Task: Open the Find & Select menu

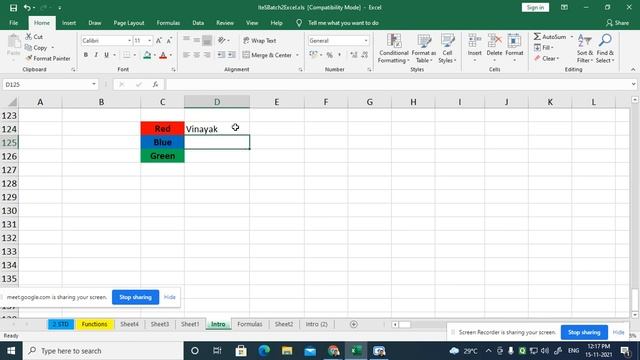Action: 605,49
